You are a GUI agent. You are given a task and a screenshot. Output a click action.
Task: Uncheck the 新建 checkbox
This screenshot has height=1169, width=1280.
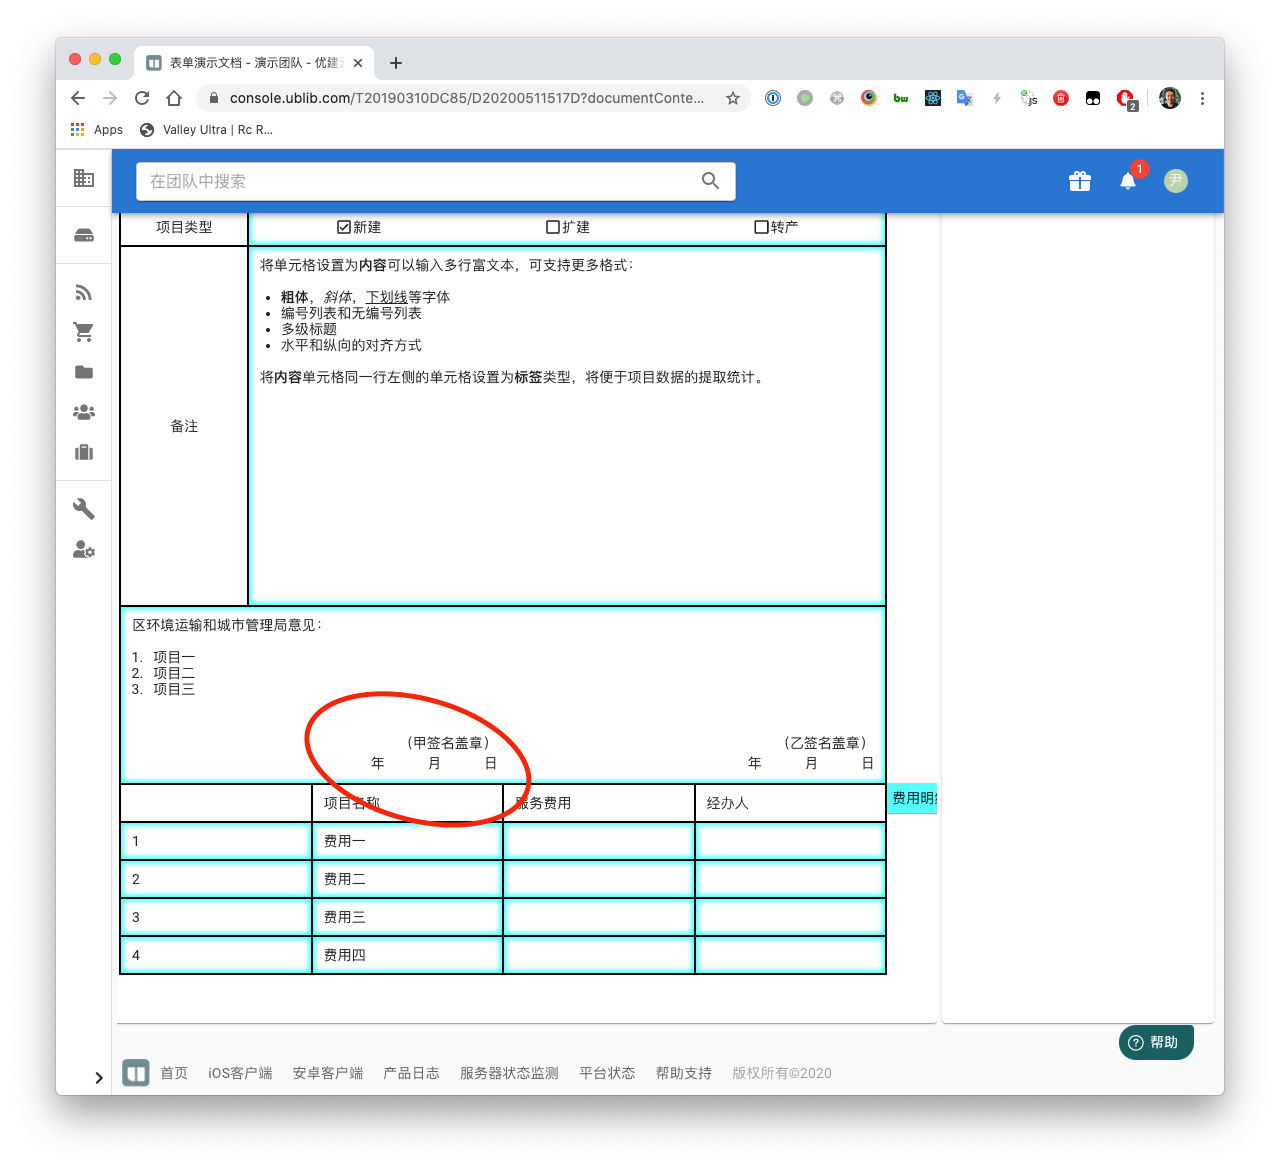[x=344, y=227]
